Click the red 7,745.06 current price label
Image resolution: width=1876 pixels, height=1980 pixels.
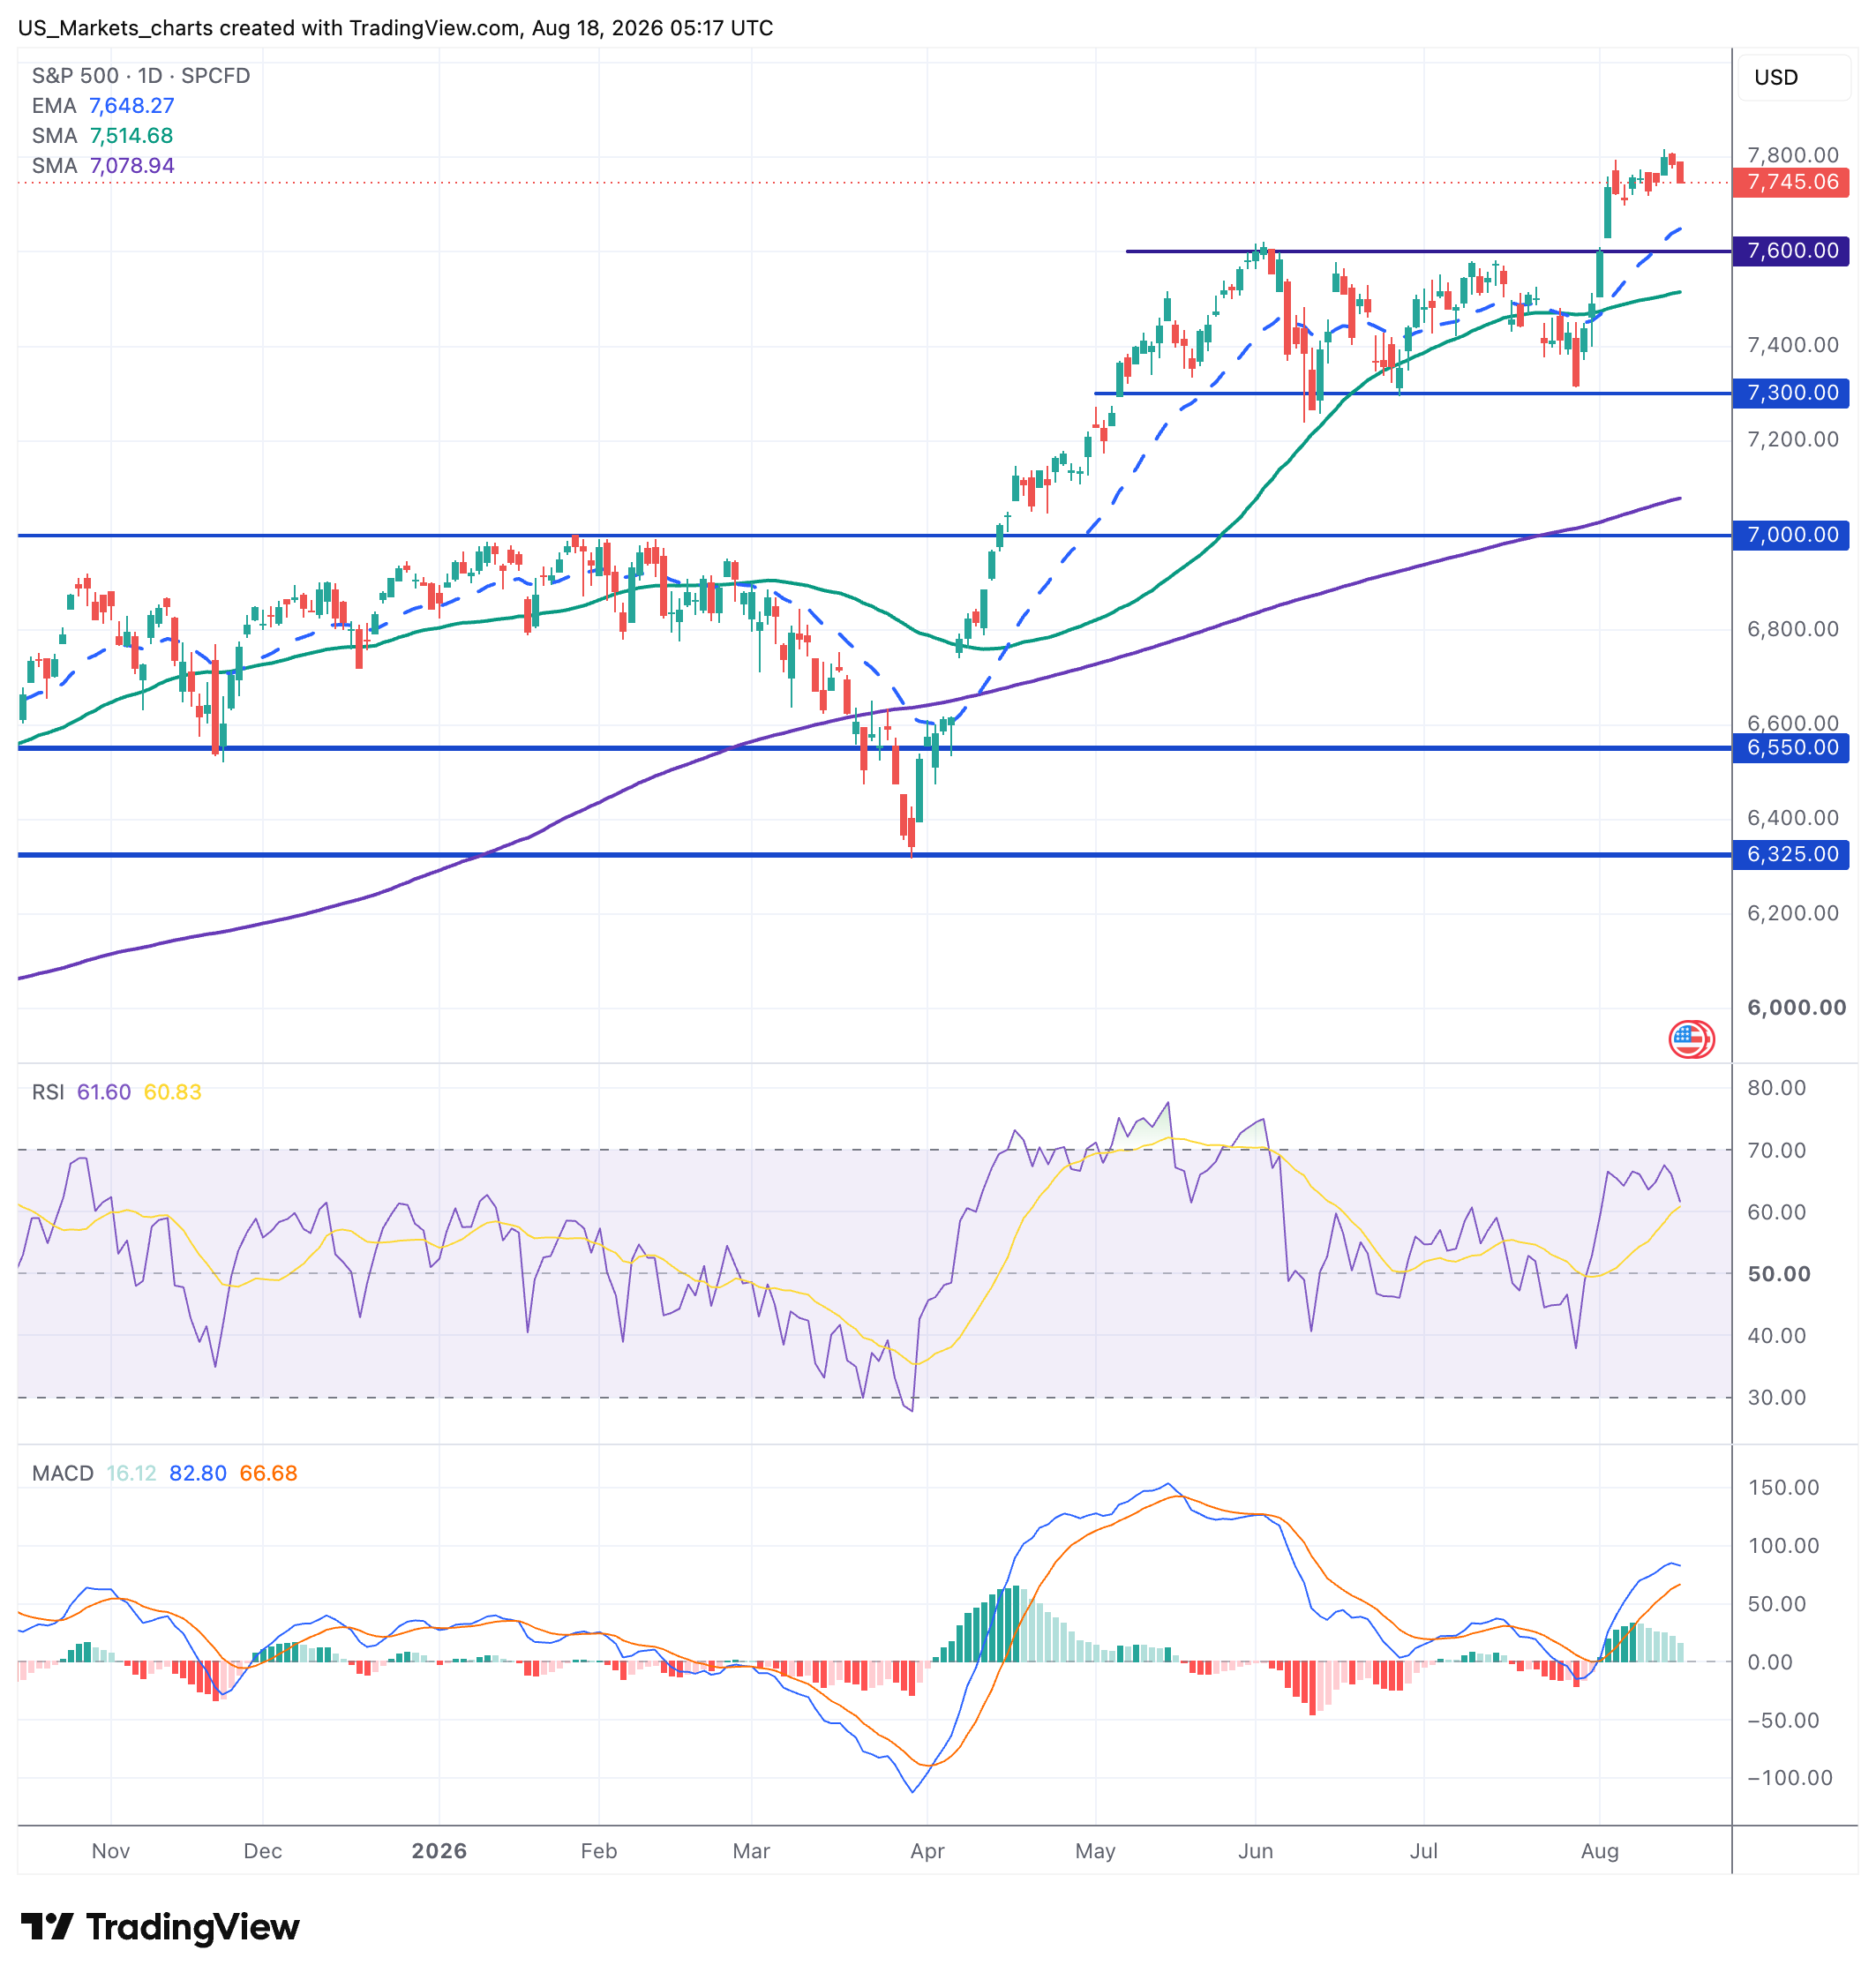(1791, 182)
